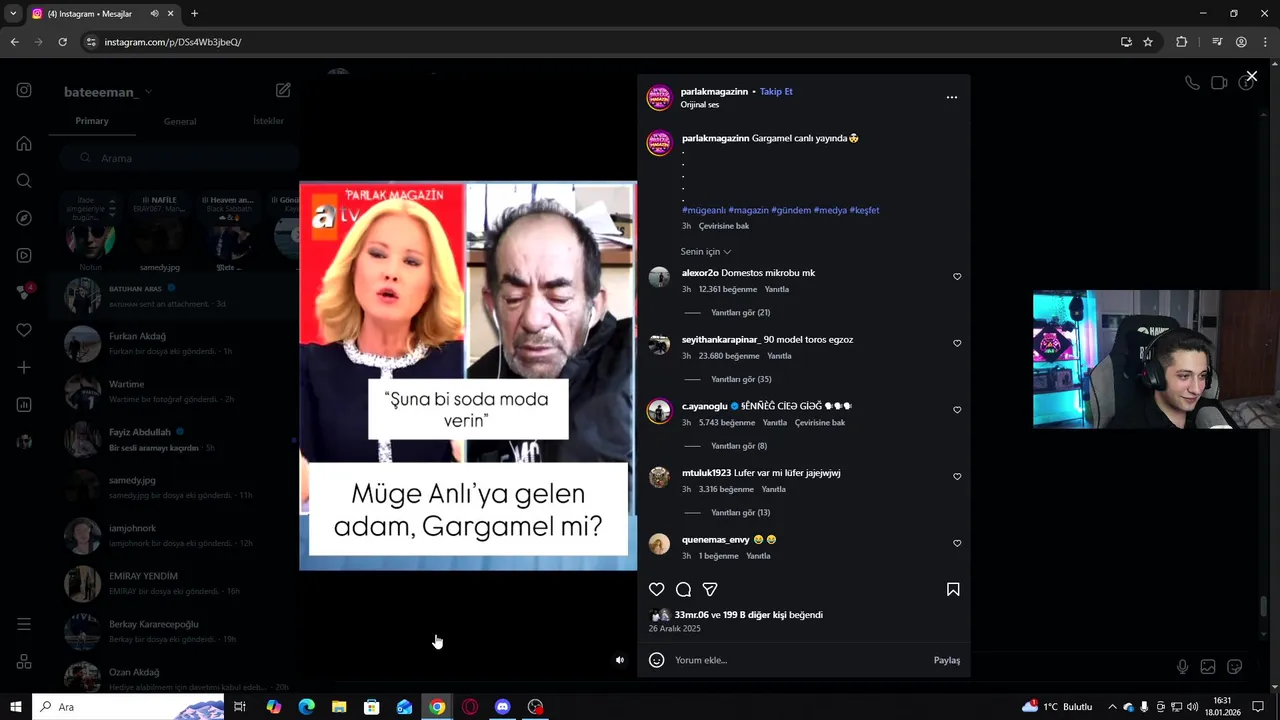The height and width of the screenshot is (720, 1280).
Task: Share post with paper plane icon
Action: point(710,590)
